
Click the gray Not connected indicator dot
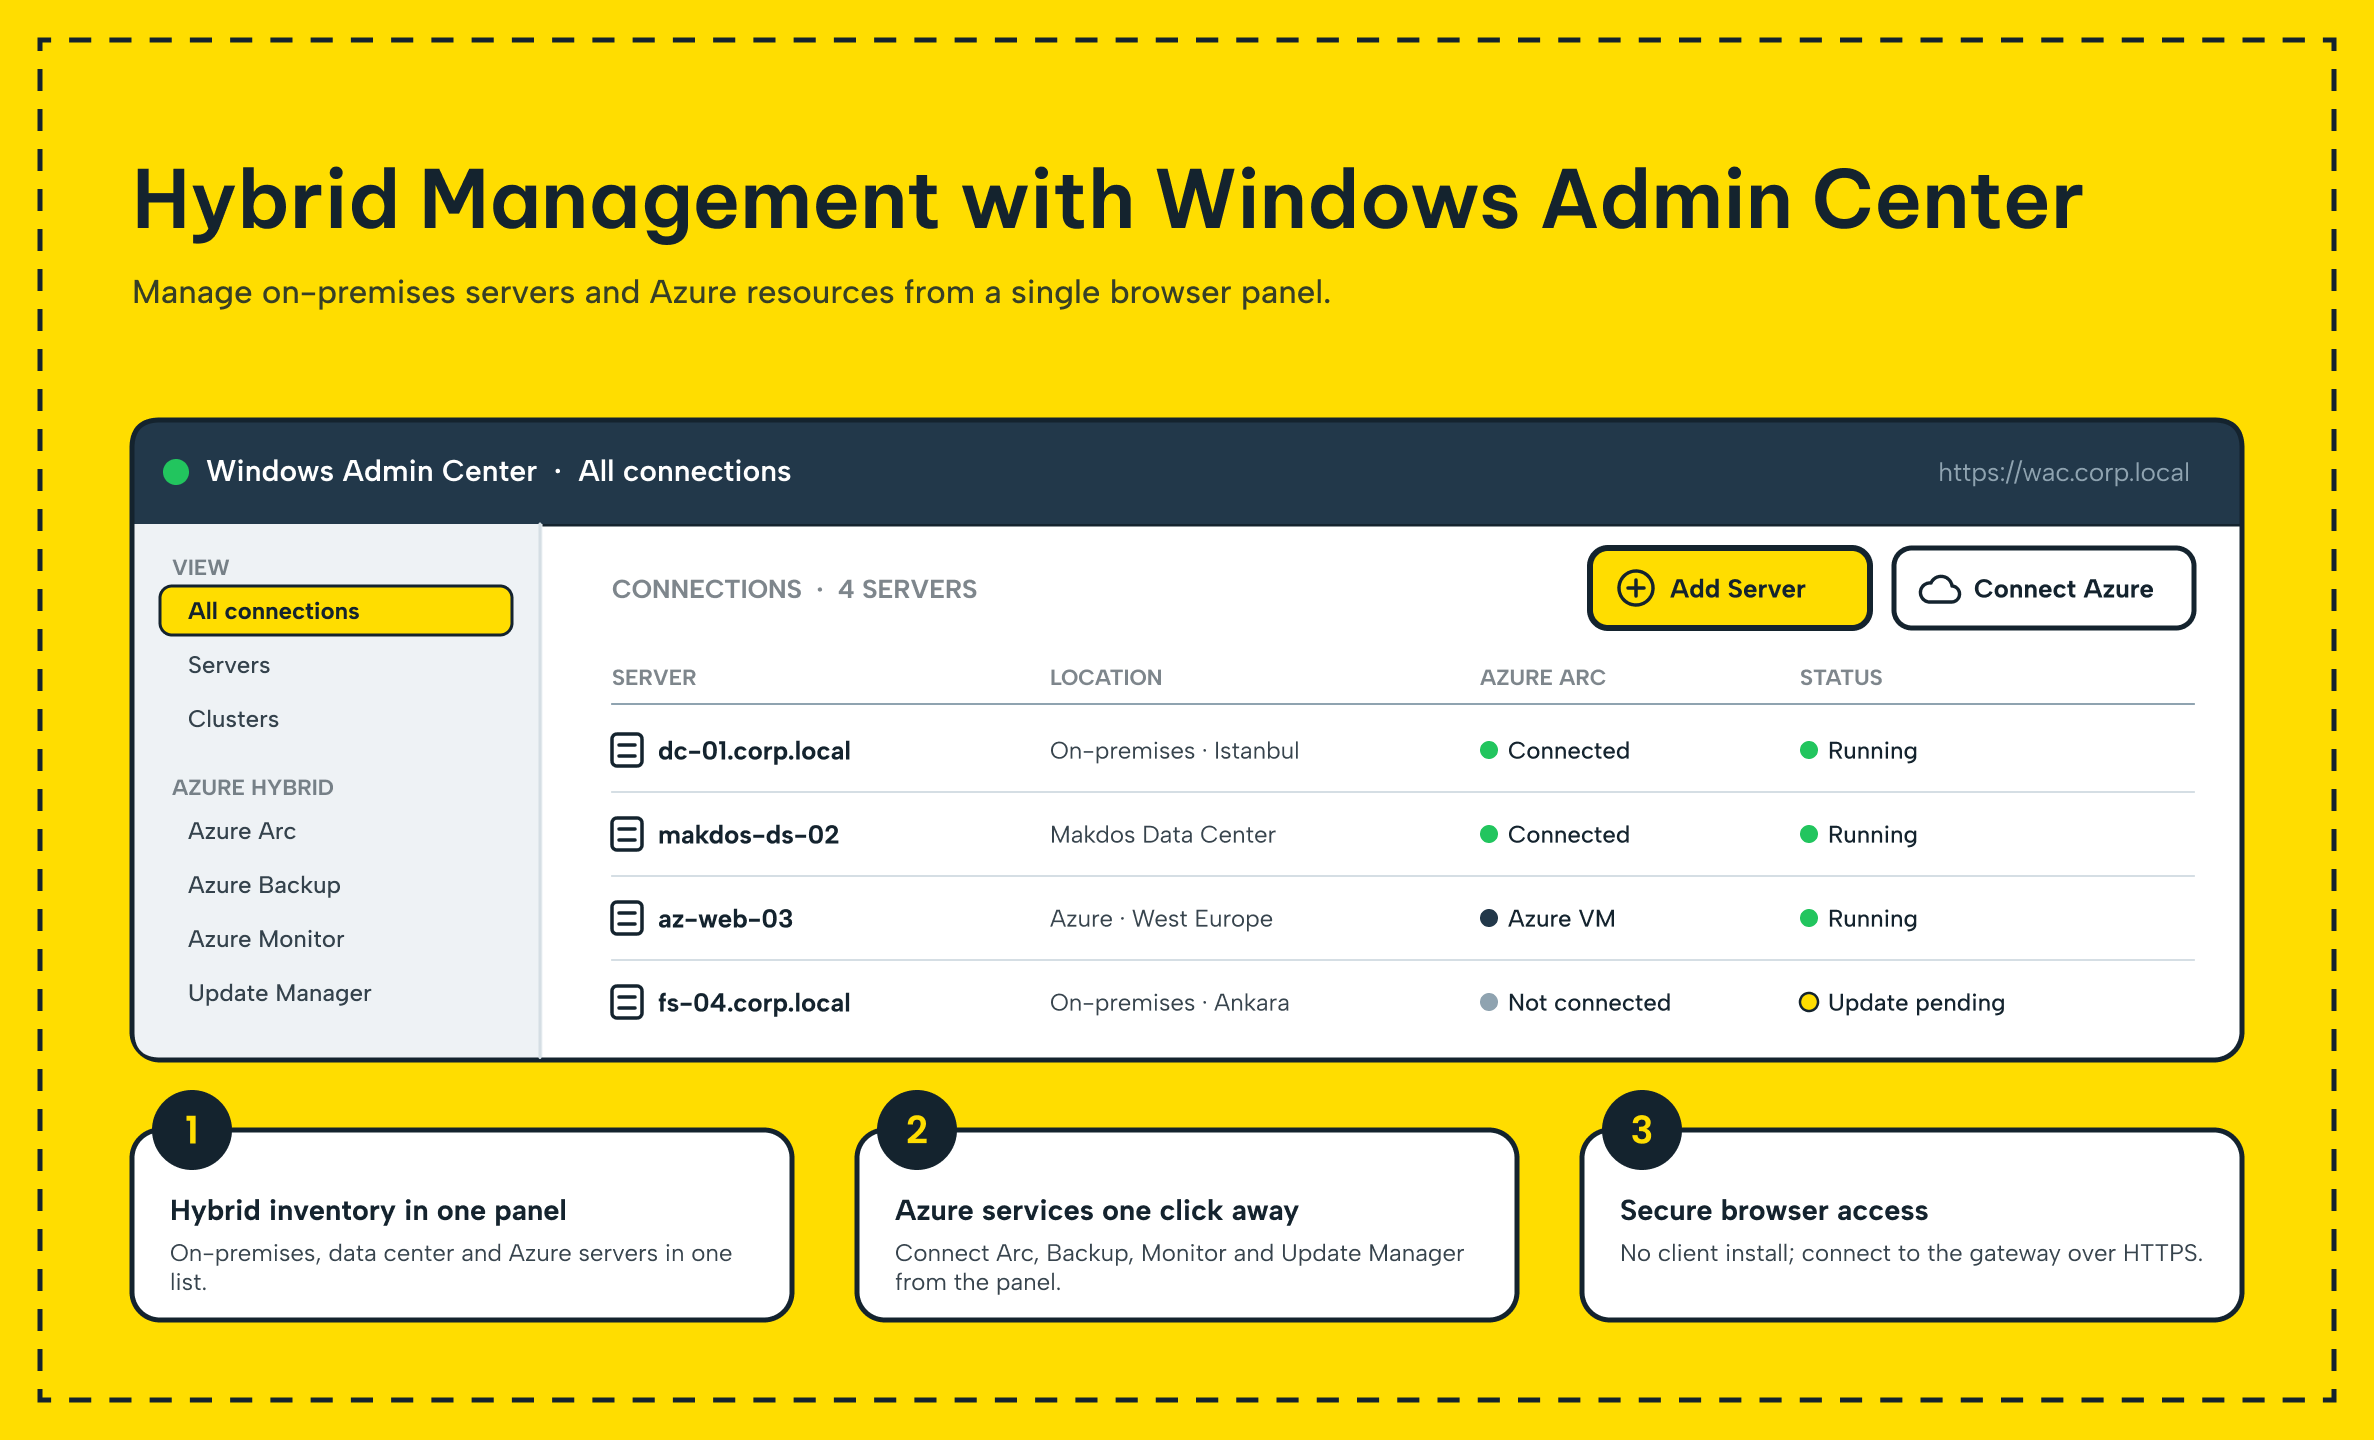(x=1489, y=1002)
